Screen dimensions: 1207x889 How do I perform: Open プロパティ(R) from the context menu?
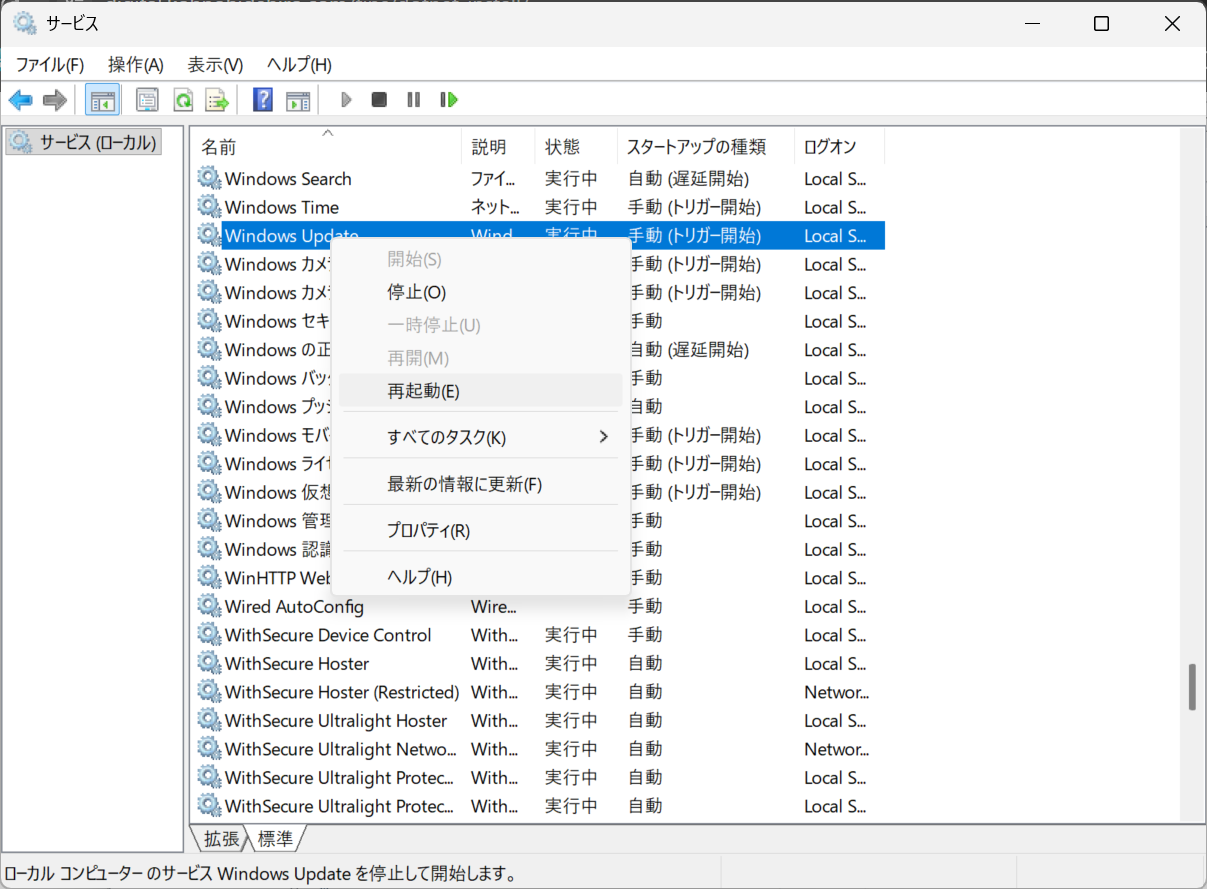point(428,530)
